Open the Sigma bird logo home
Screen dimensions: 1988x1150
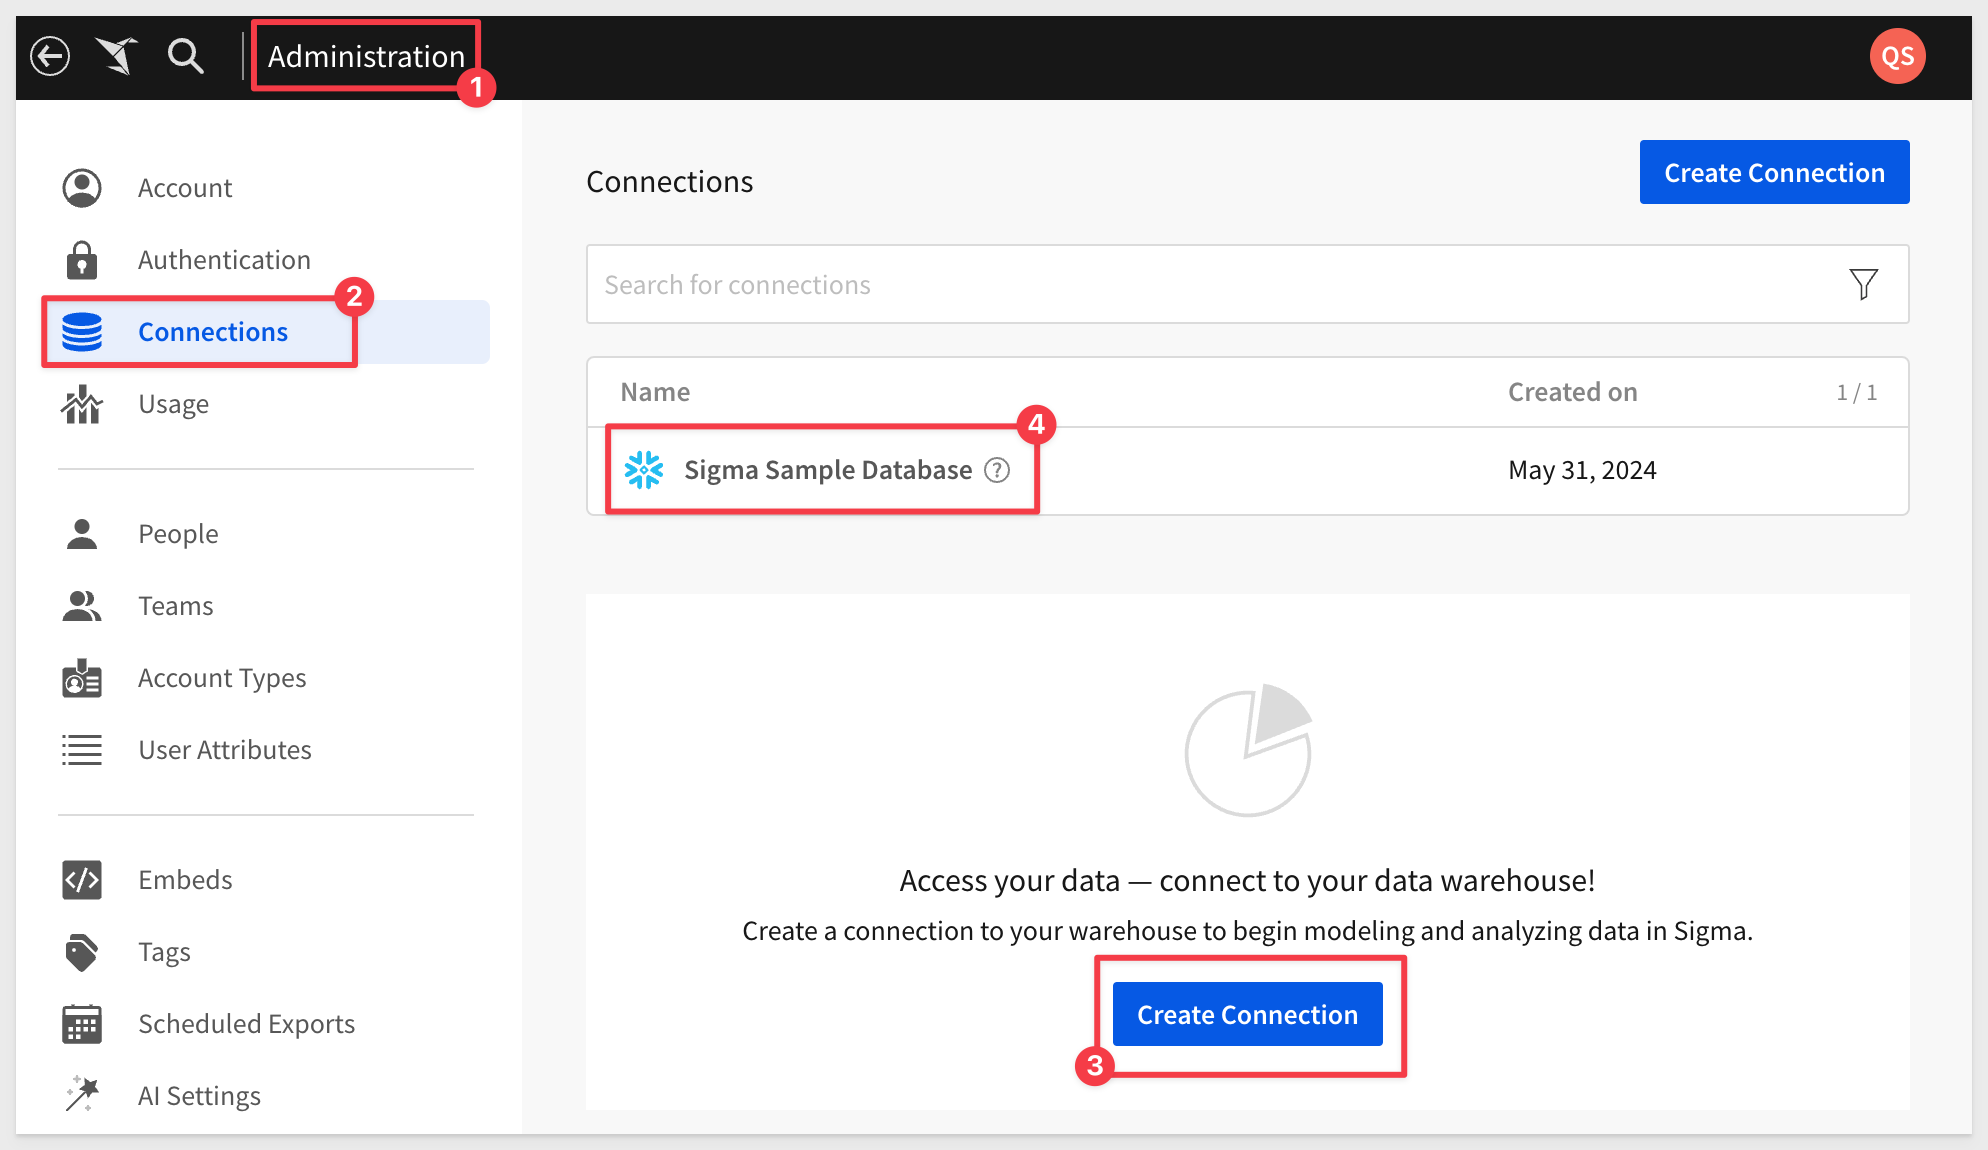(117, 56)
